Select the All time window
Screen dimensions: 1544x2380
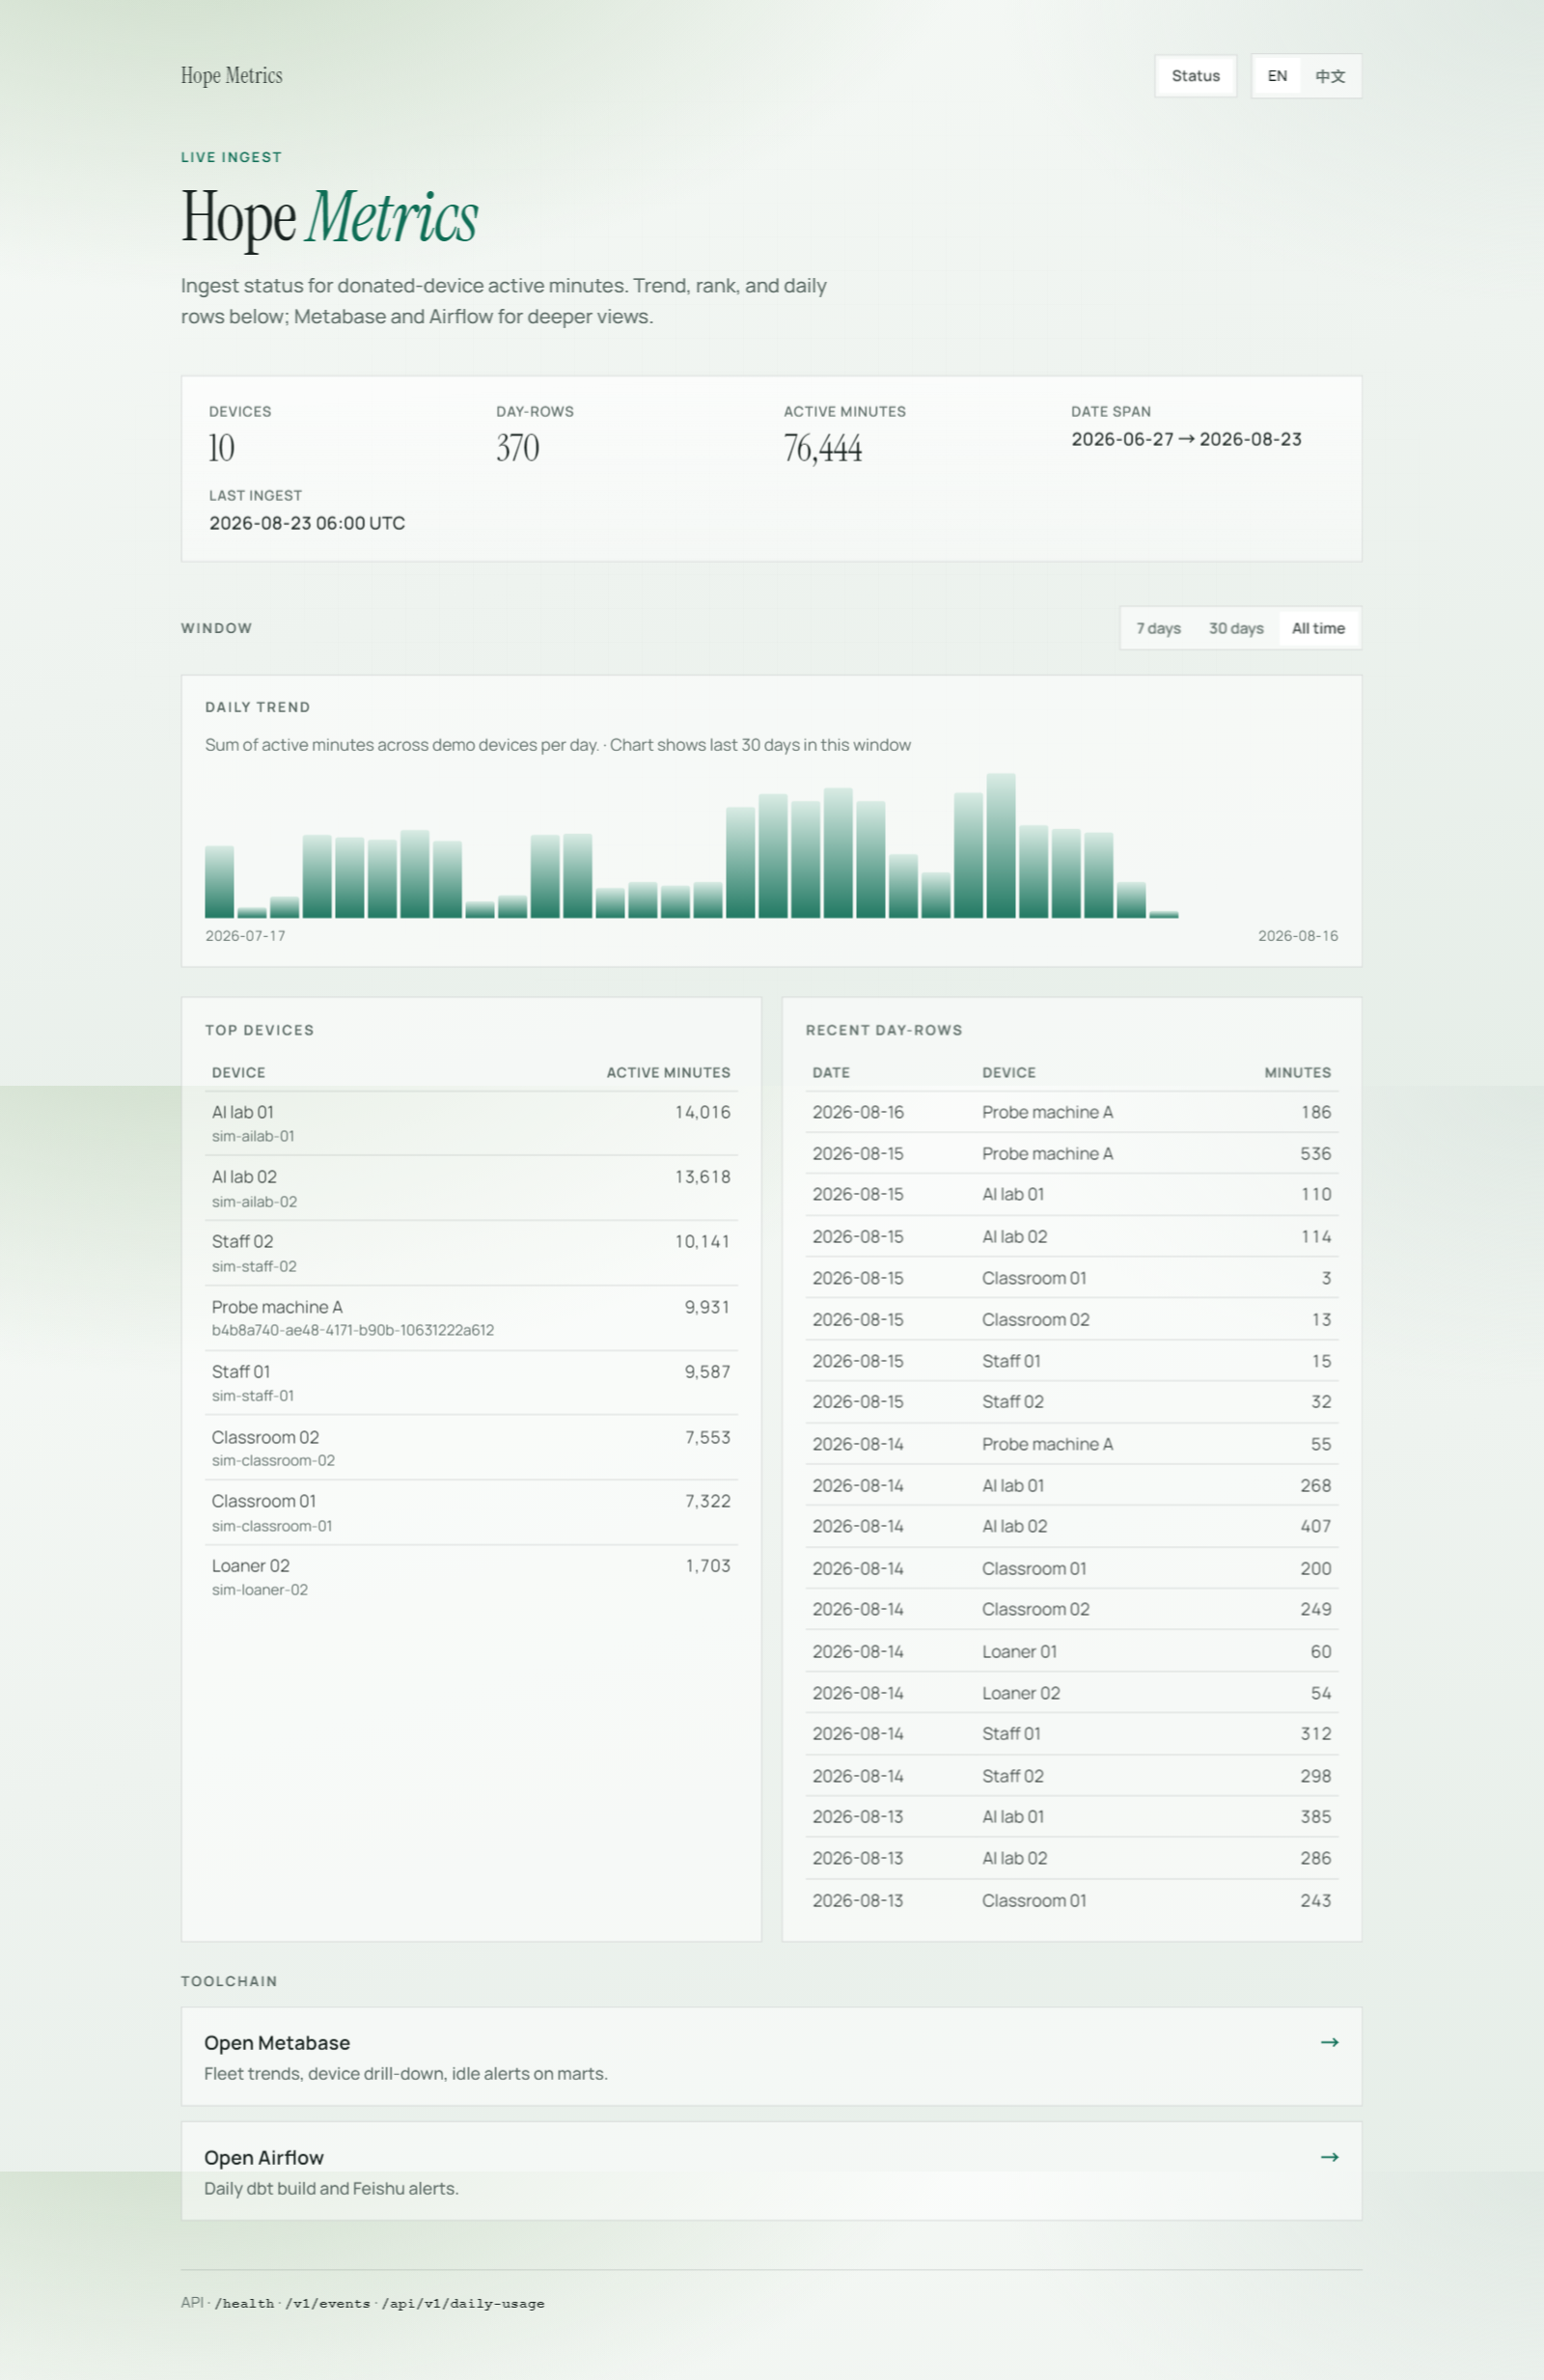(1318, 628)
